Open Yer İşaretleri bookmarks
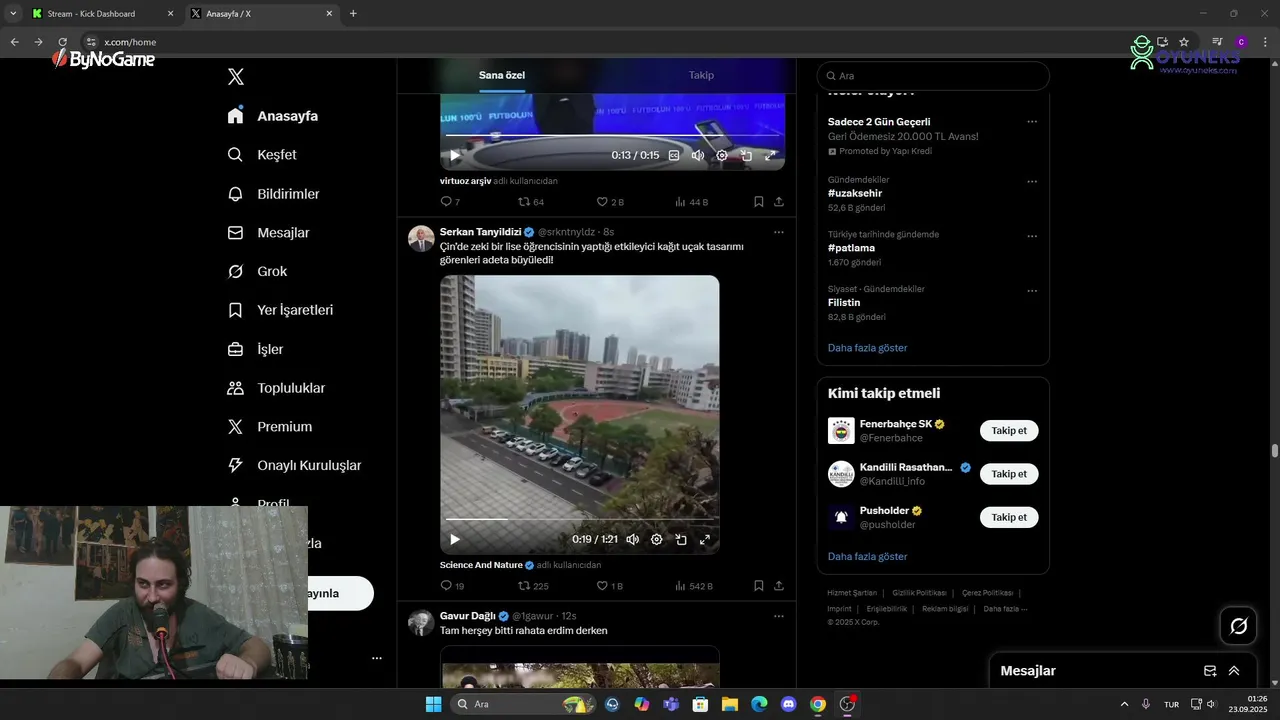1280x720 pixels. click(280, 310)
